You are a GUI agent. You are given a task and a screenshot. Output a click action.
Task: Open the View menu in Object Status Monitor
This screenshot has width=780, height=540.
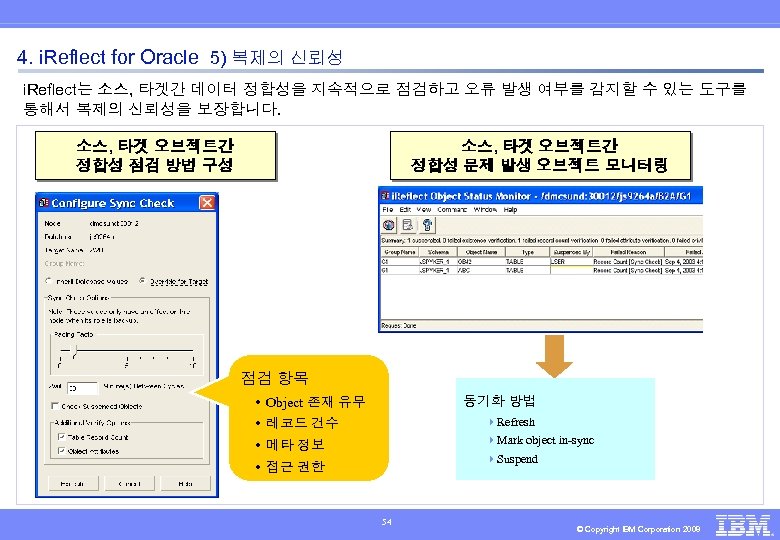click(424, 209)
